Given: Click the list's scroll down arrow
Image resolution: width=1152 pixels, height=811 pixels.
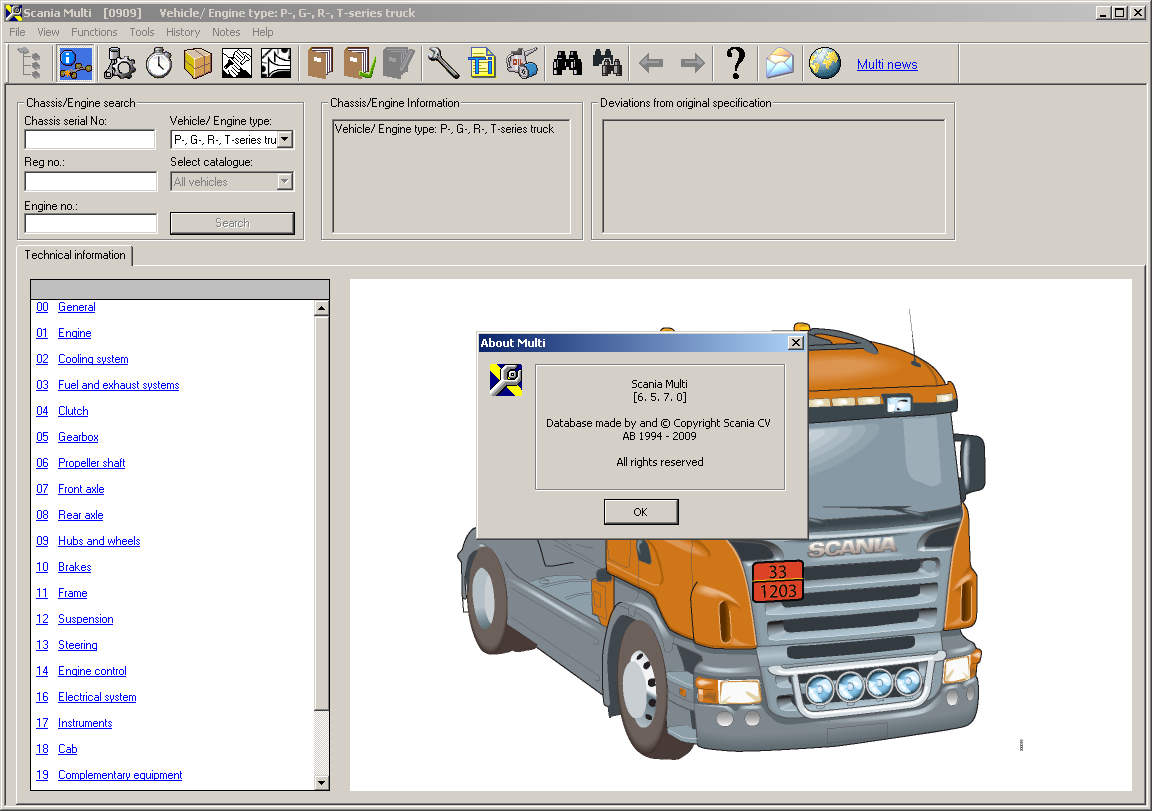Looking at the screenshot, I should click(322, 782).
